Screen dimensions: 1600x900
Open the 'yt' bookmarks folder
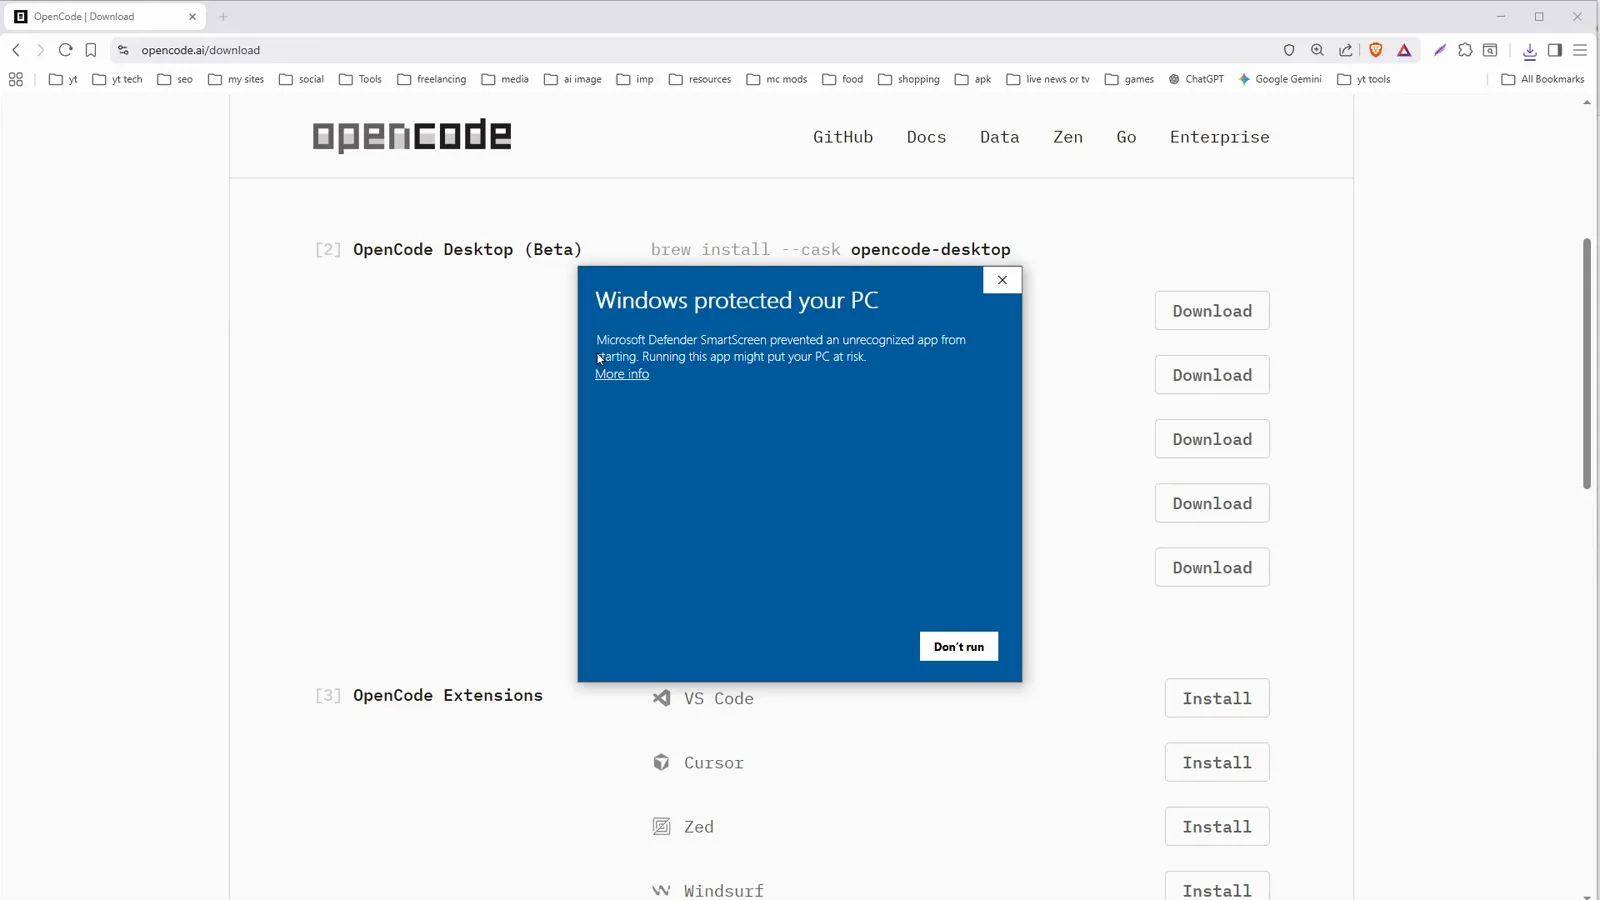[x=63, y=79]
